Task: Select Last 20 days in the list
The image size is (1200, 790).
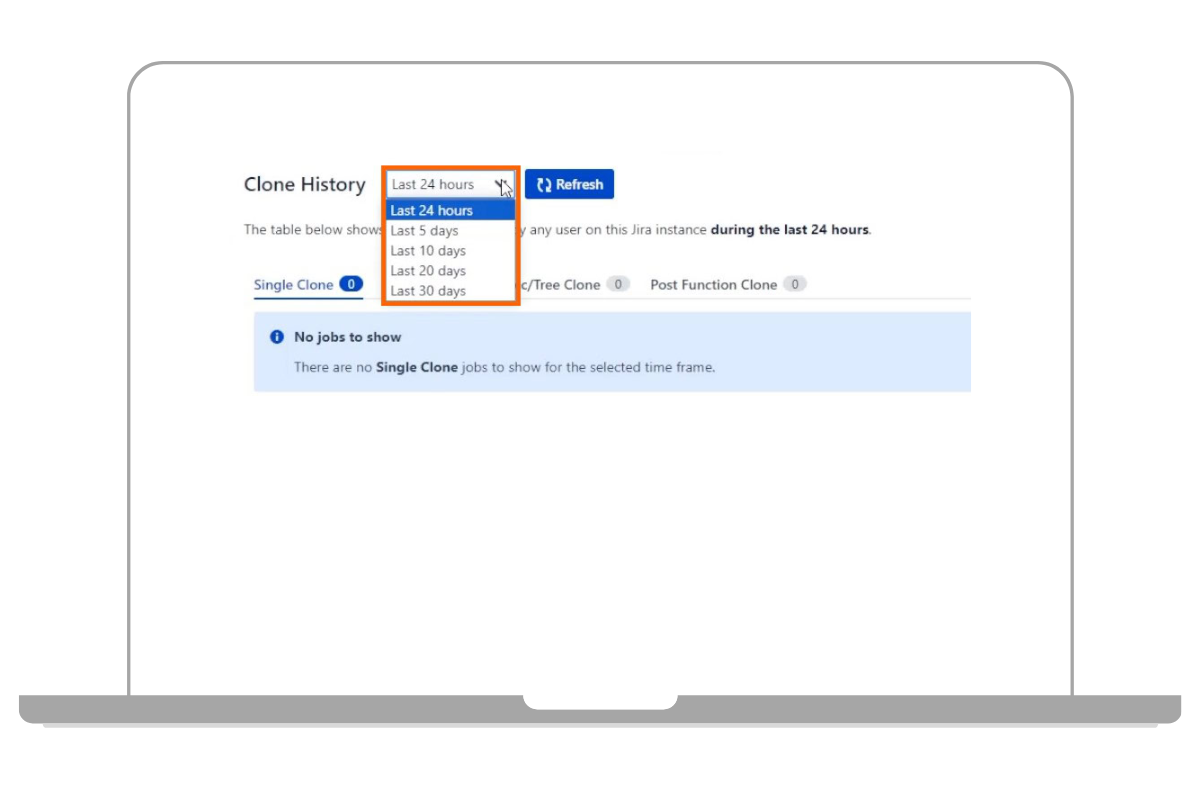Action: [428, 271]
